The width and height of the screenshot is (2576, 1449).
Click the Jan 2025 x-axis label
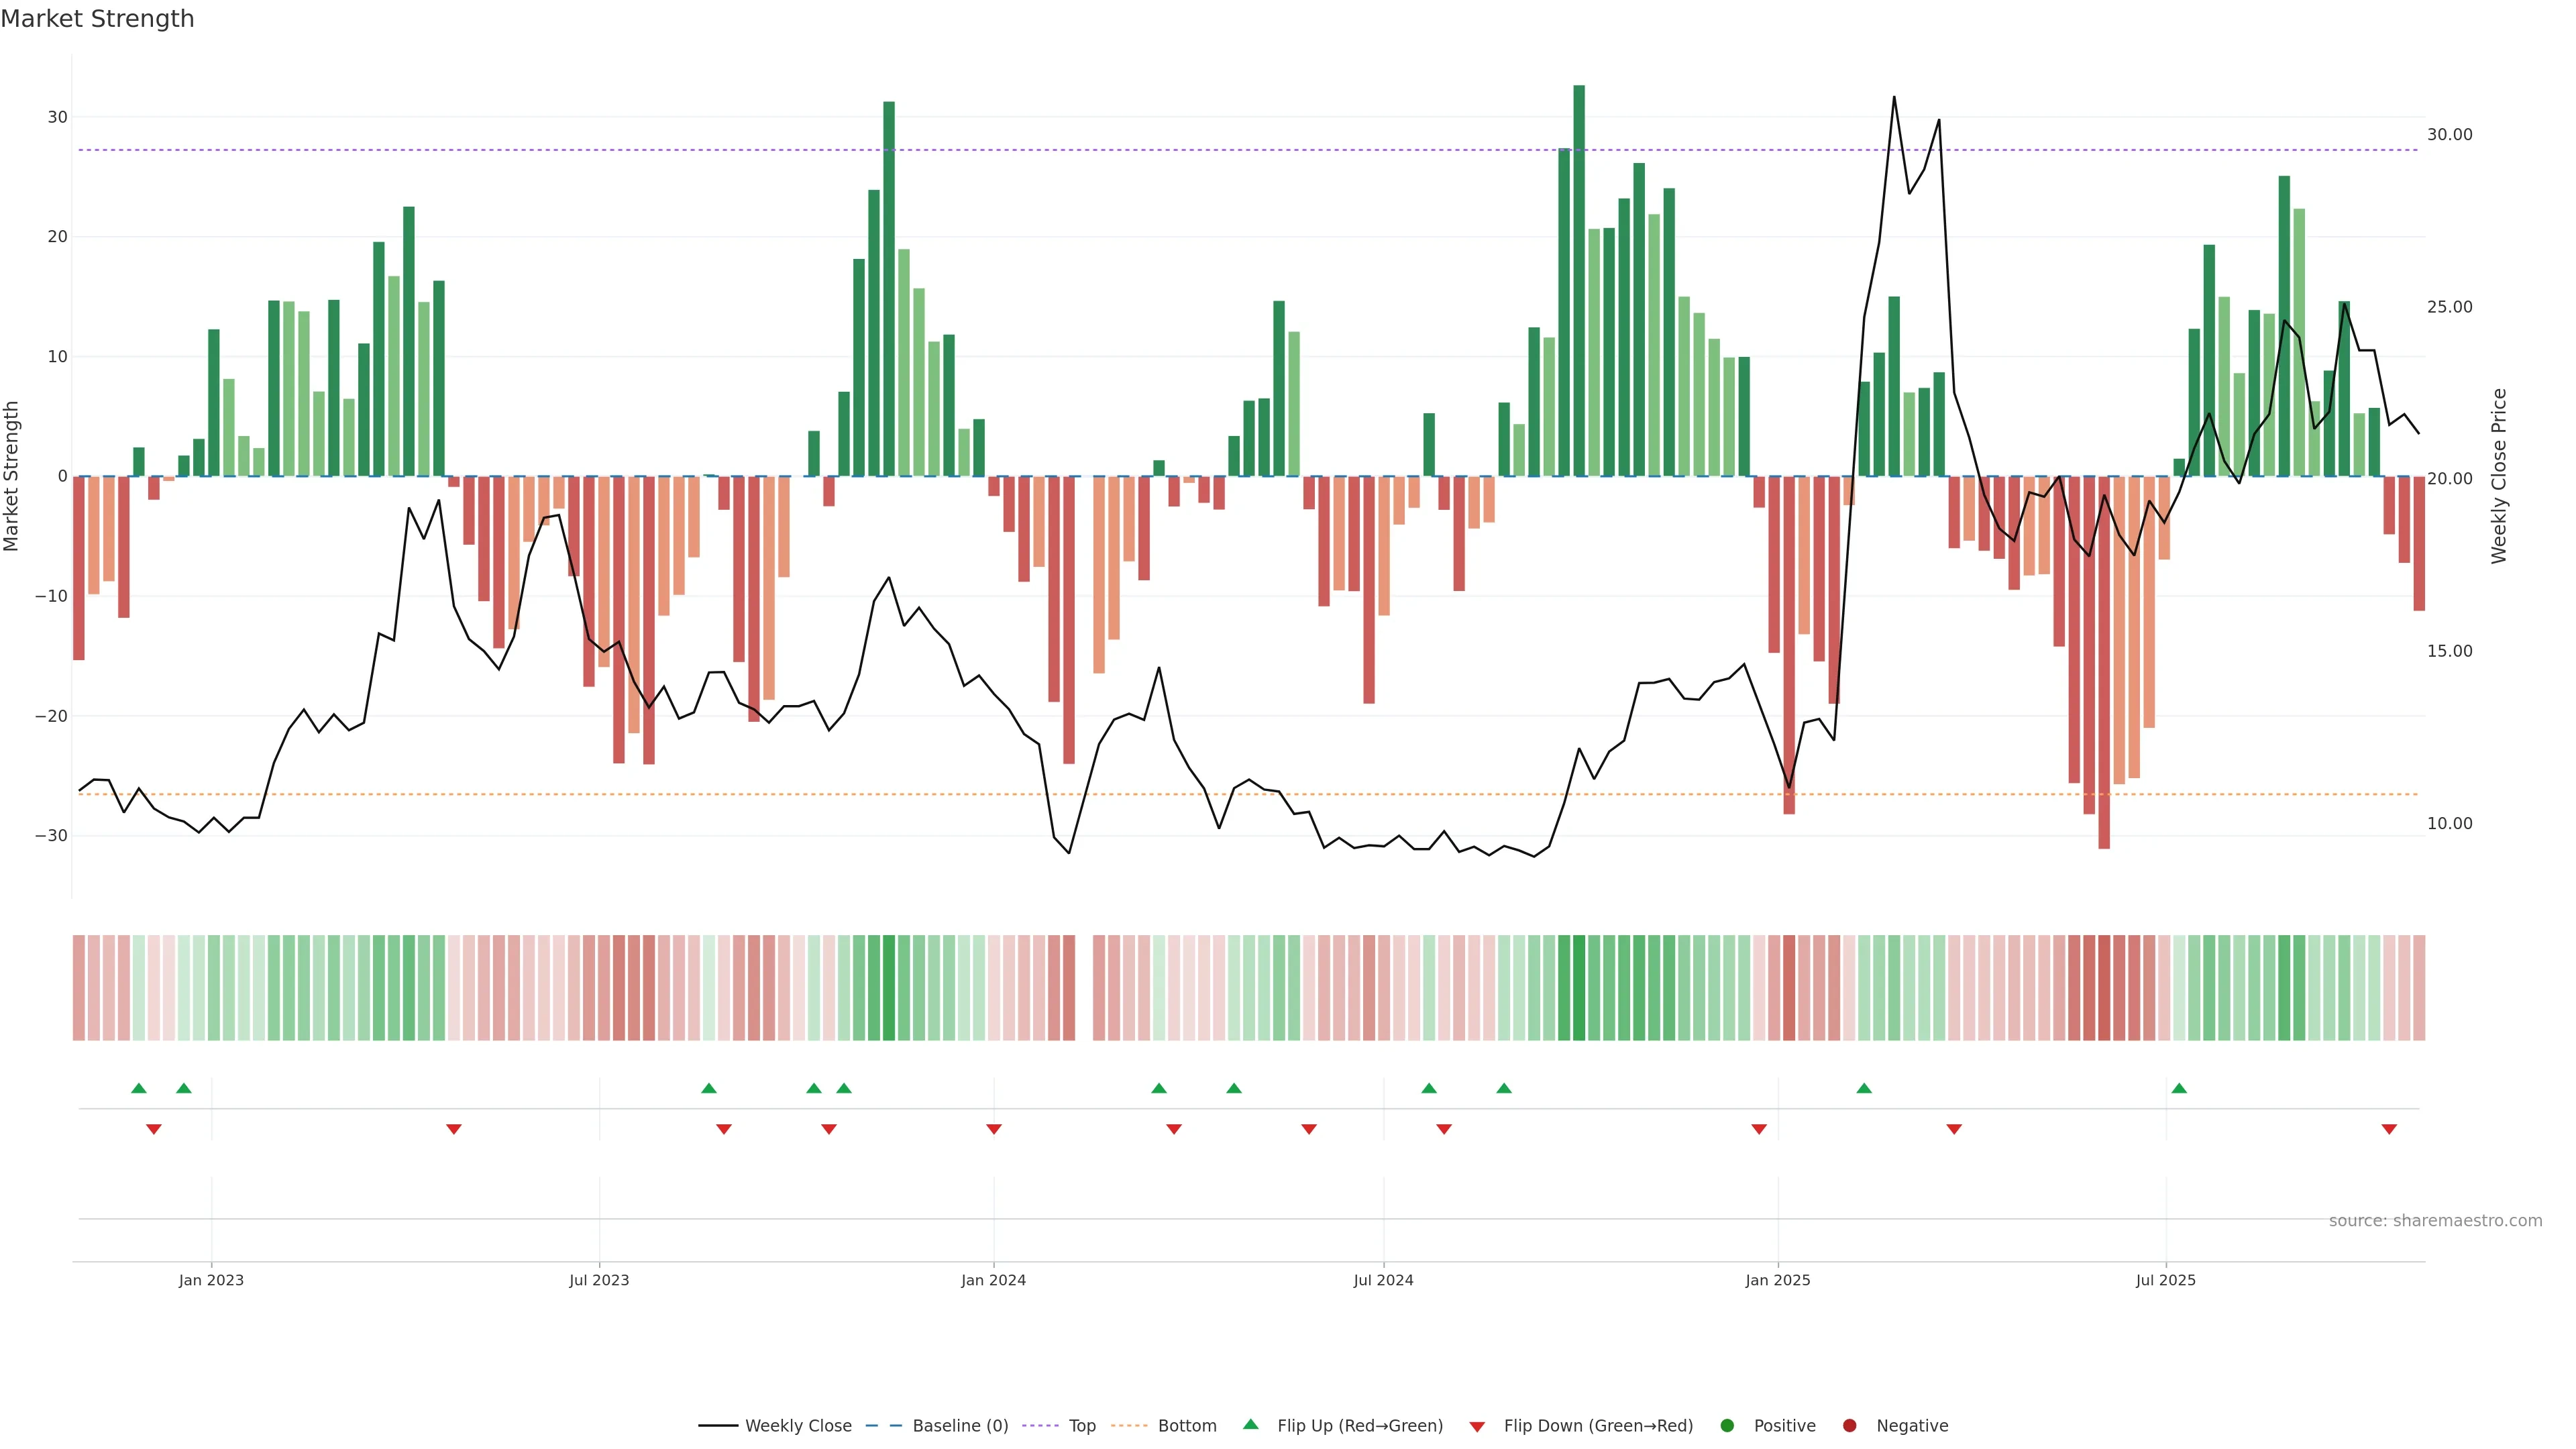coord(1778,1280)
